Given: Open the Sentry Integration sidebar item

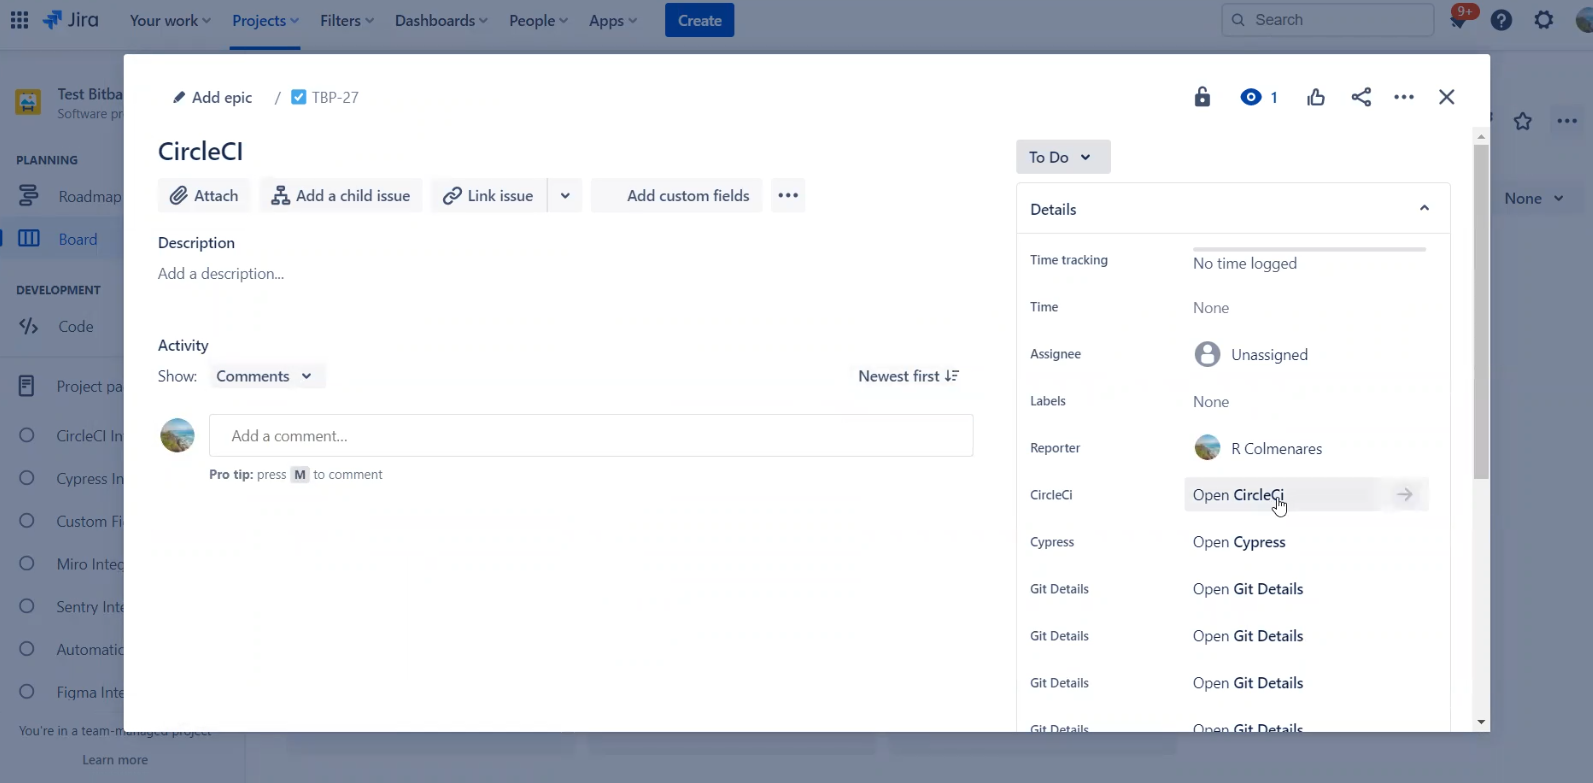Looking at the screenshot, I should (x=71, y=606).
